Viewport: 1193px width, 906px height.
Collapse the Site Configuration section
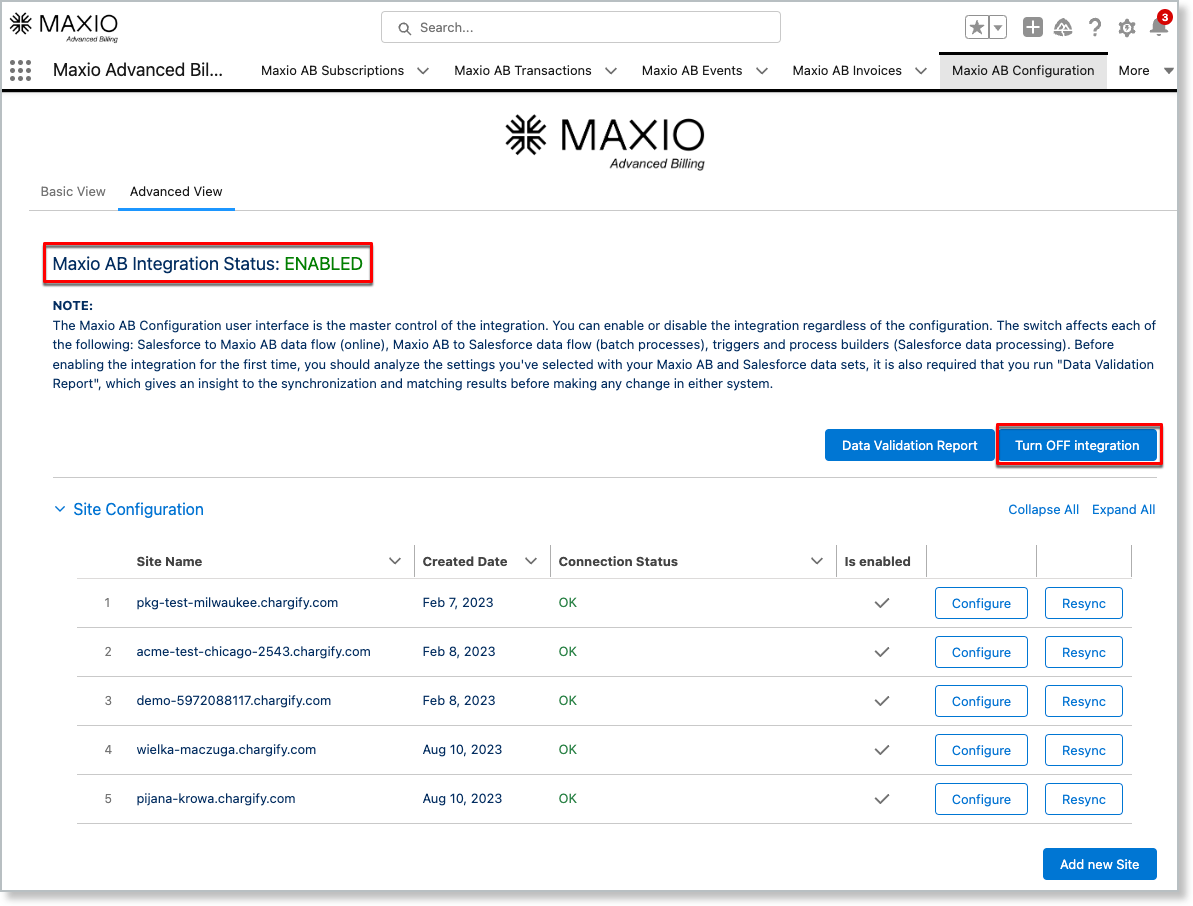tap(61, 510)
